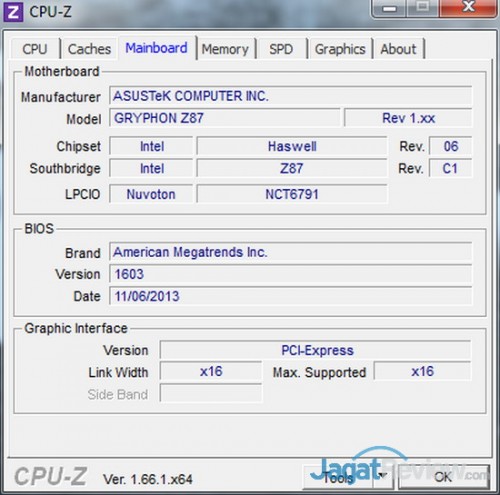Click the model value GRYPHON Z87
The width and height of the screenshot is (500, 495).
(225, 118)
